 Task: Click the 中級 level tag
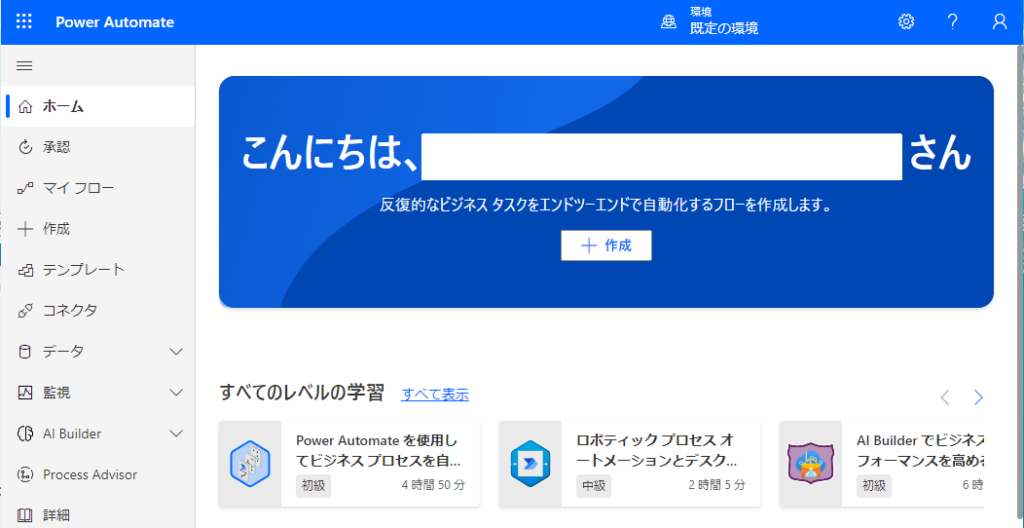coord(594,486)
